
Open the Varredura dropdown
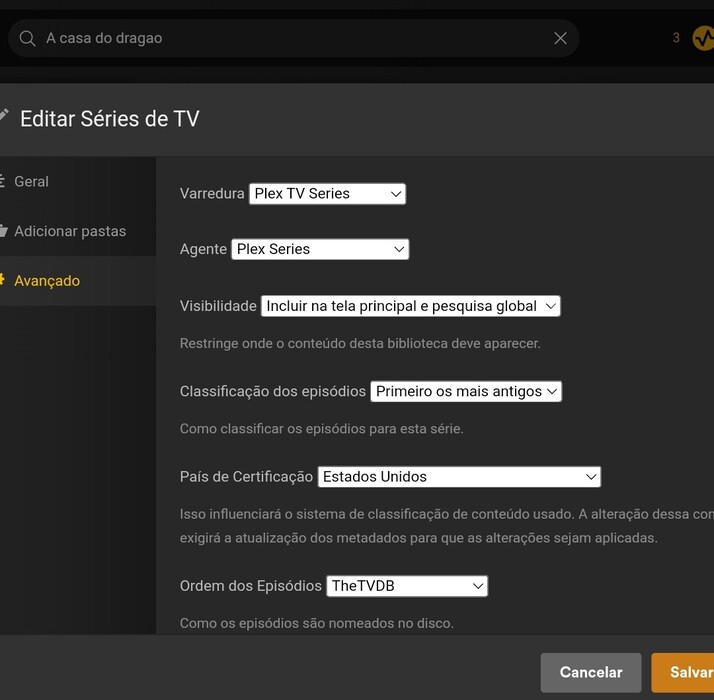tap(327, 194)
